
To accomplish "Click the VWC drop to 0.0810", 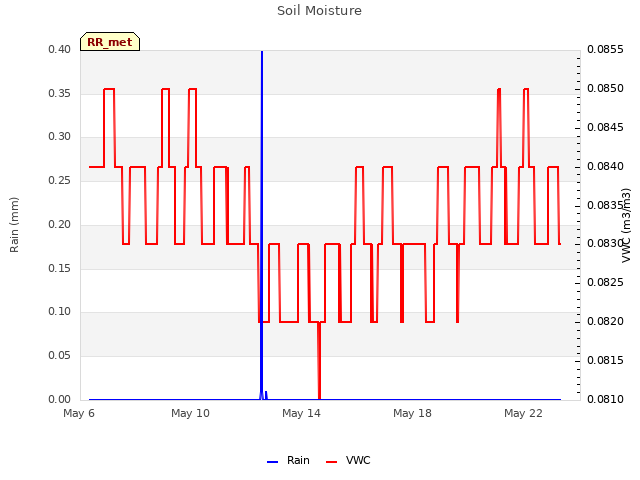I will coord(319,361).
